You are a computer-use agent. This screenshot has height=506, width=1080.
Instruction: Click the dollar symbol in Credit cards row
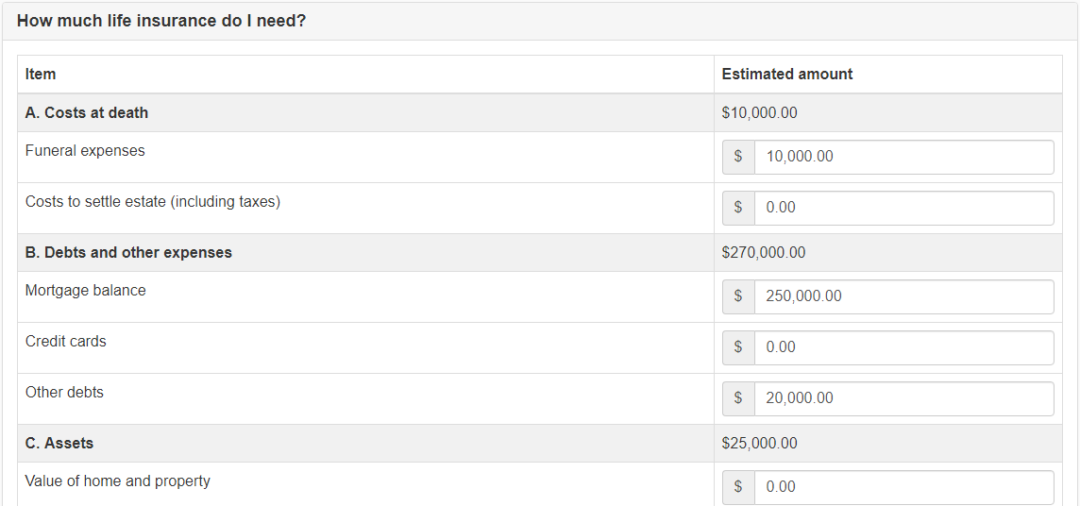(x=738, y=348)
